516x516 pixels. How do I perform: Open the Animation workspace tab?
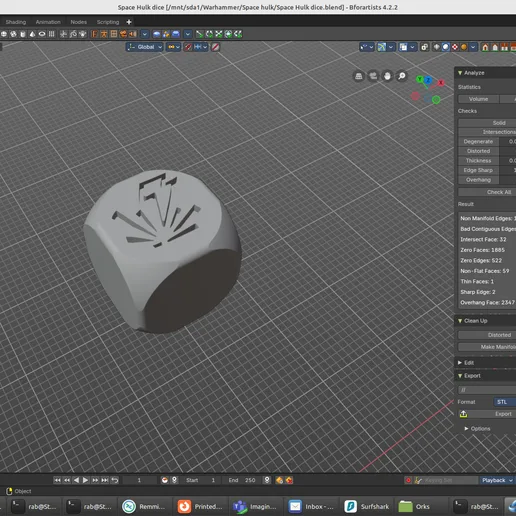pyautogui.click(x=48, y=22)
